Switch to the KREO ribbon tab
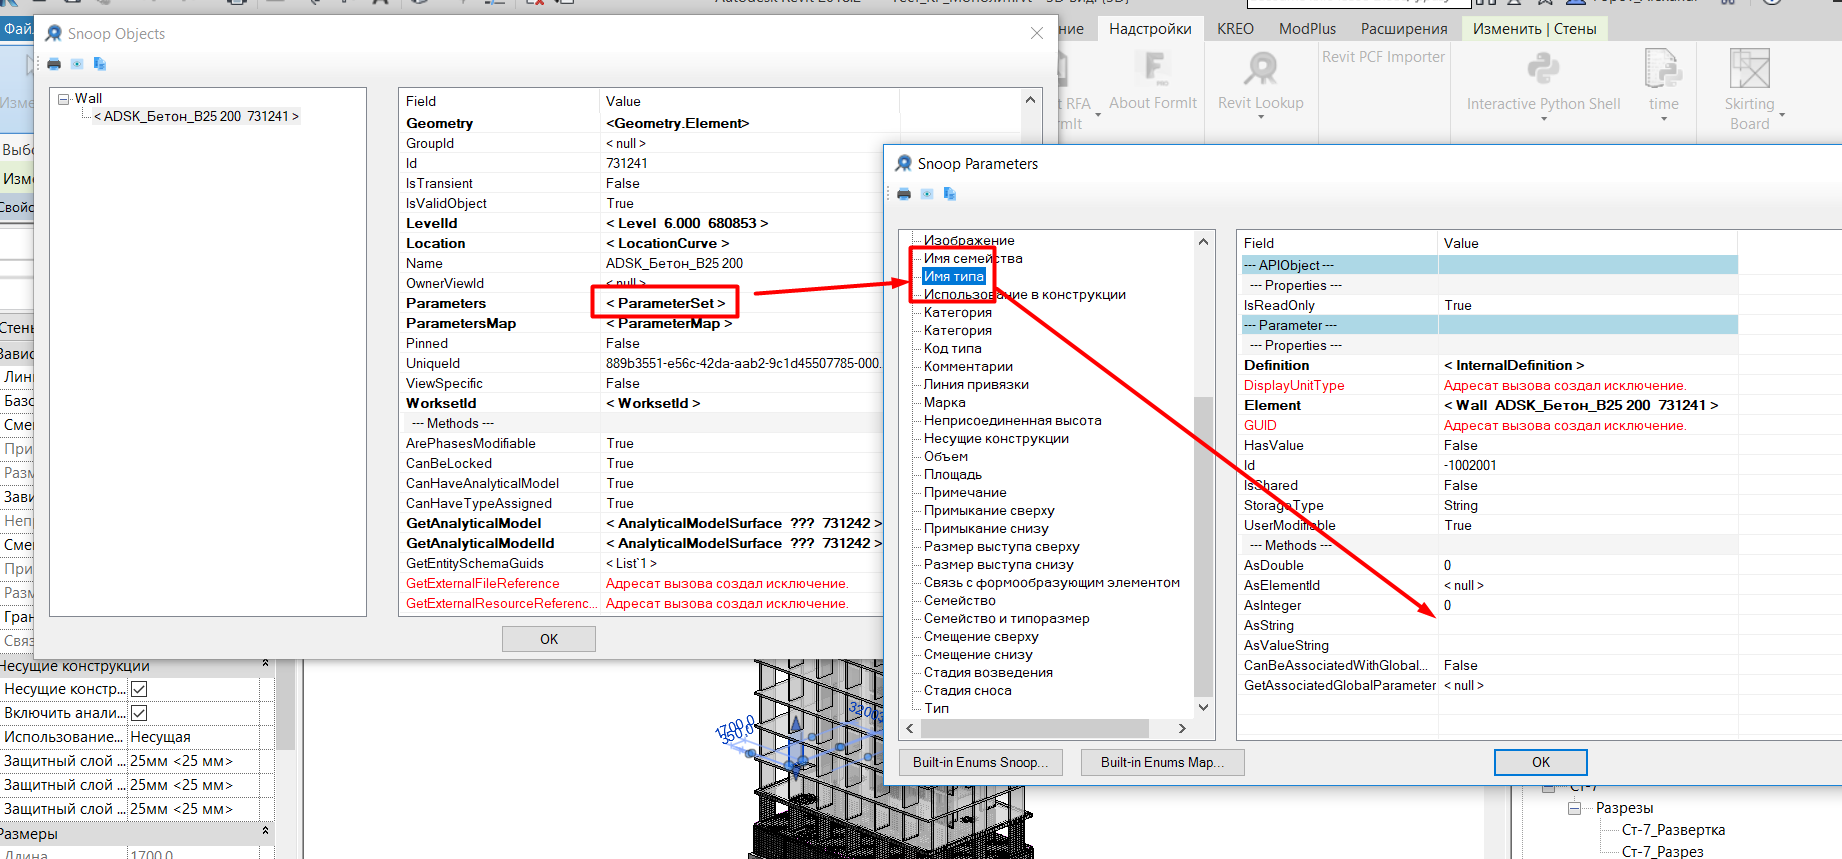 pyautogui.click(x=1235, y=29)
